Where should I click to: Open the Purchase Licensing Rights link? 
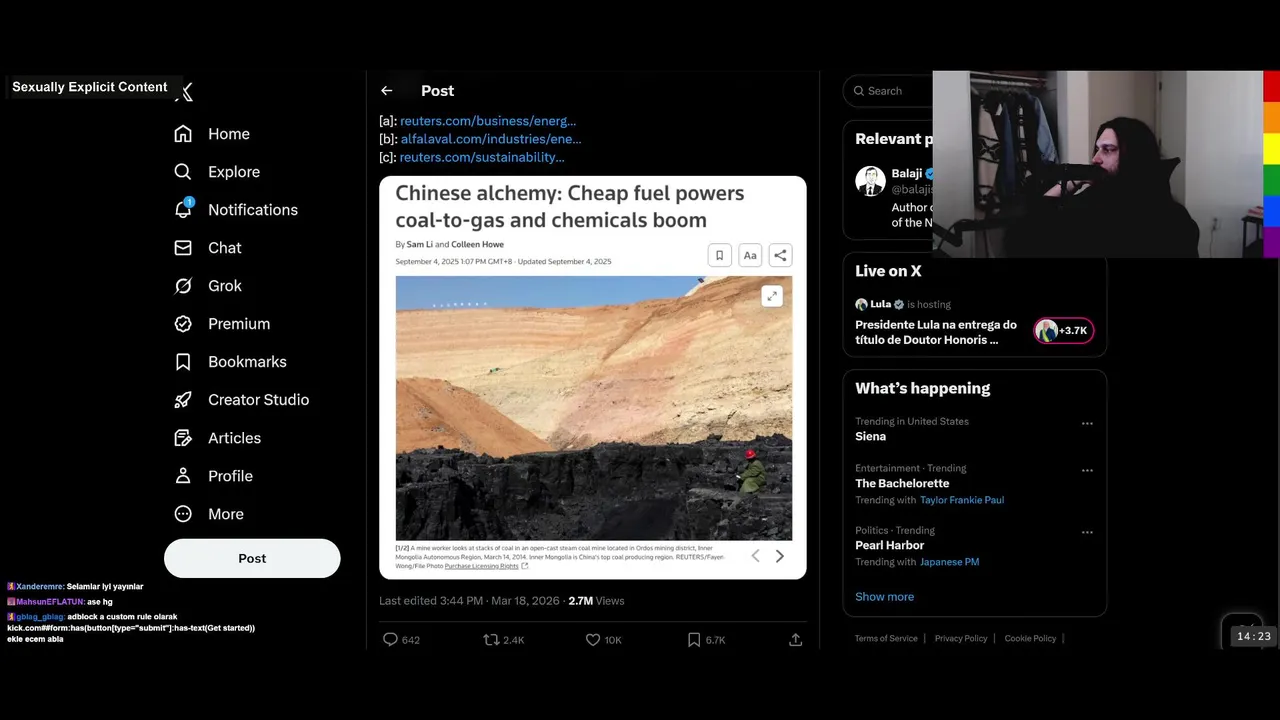click(x=482, y=566)
